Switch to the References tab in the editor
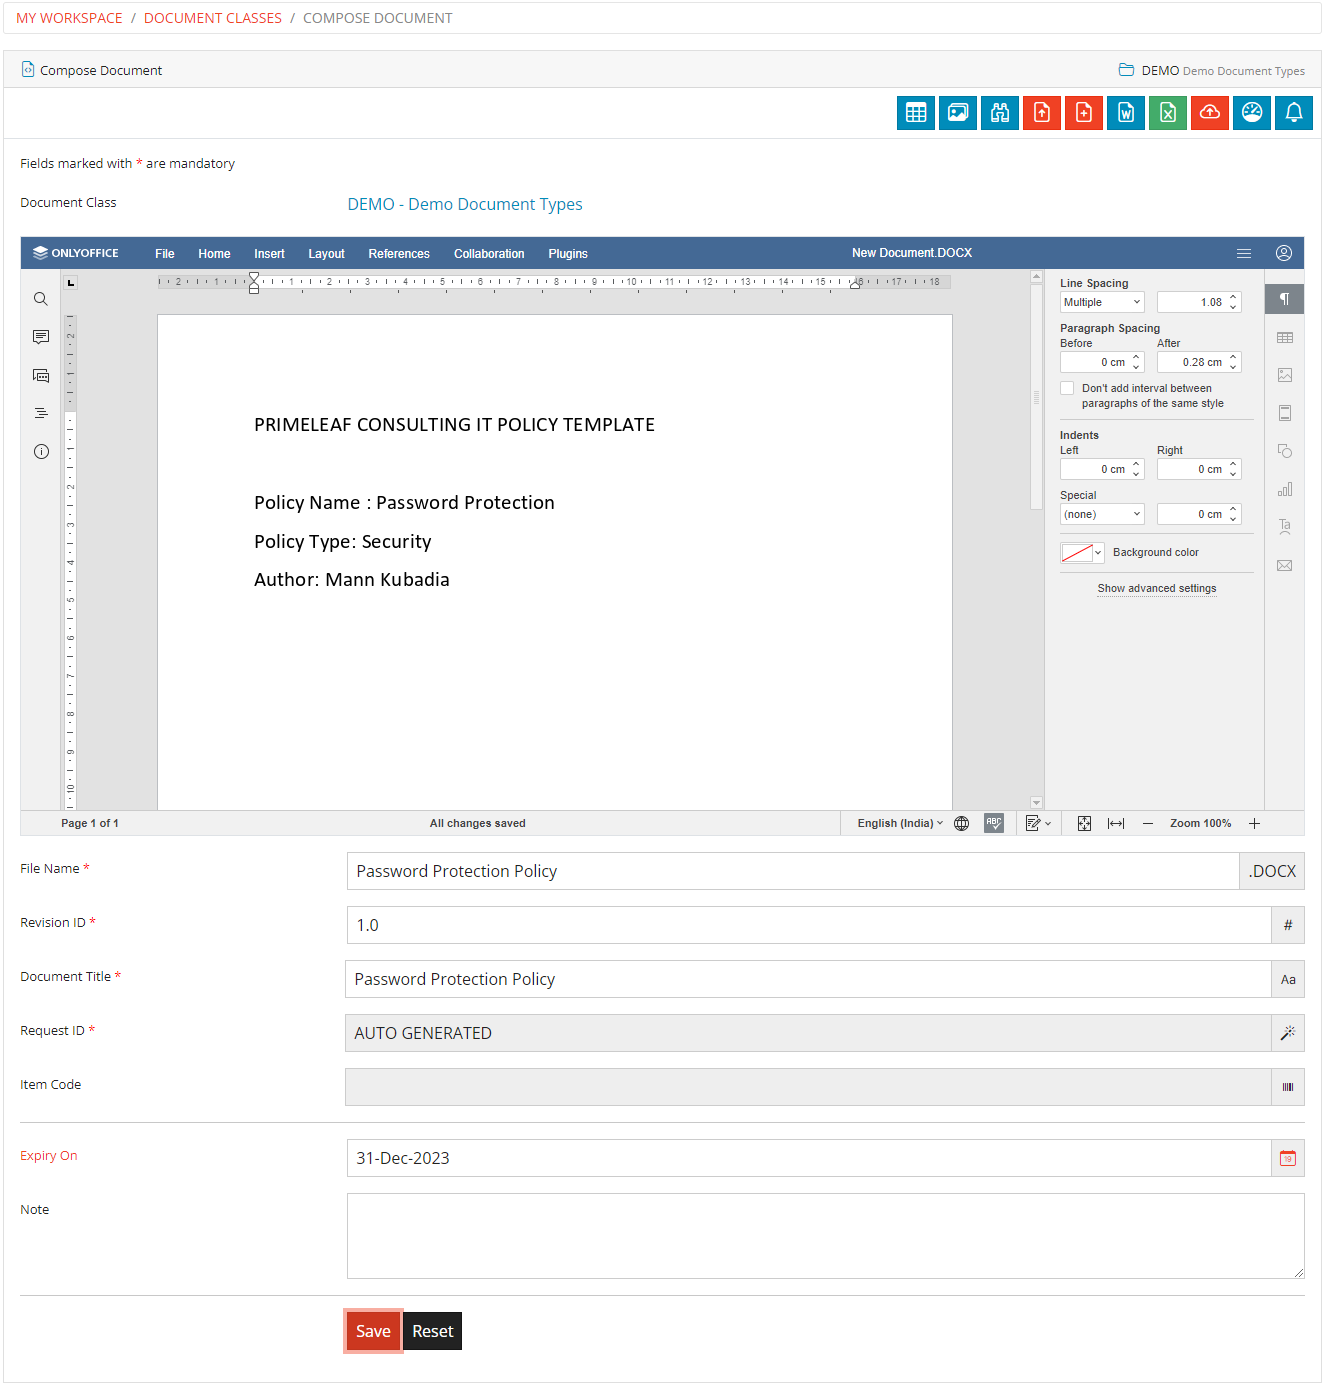Viewport: 1327px width, 1400px height. coord(399,253)
